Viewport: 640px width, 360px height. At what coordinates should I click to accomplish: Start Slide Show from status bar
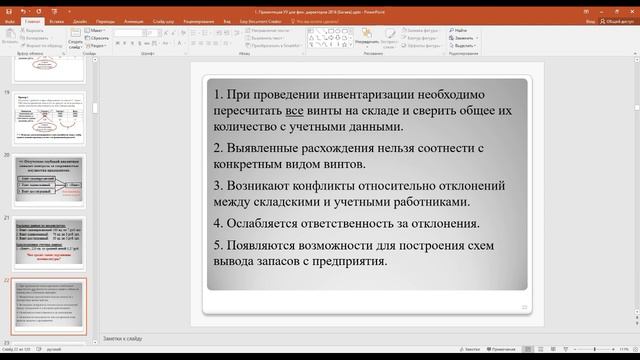[x=566, y=349]
